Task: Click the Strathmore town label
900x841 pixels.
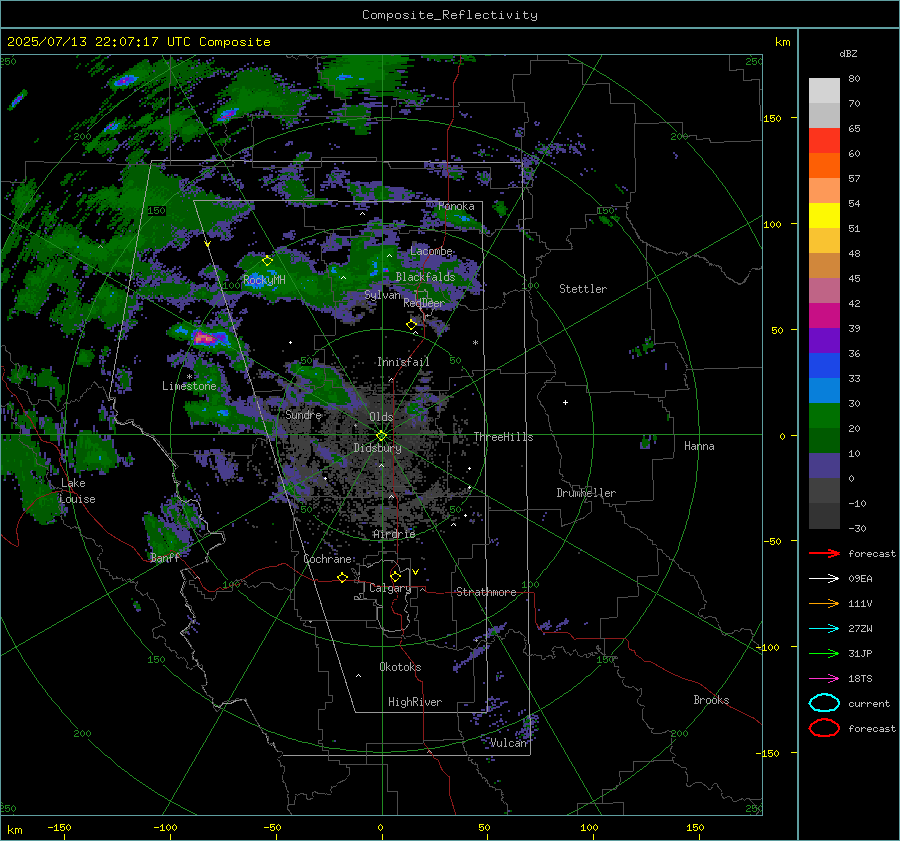Action: coord(486,592)
